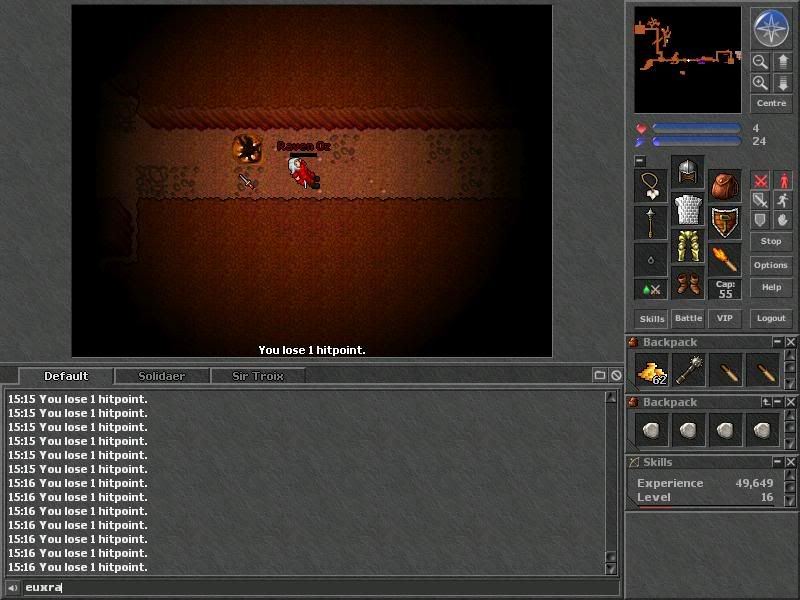800x600 pixels.
Task: Switch to the Default chat tab
Action: [x=66, y=377]
